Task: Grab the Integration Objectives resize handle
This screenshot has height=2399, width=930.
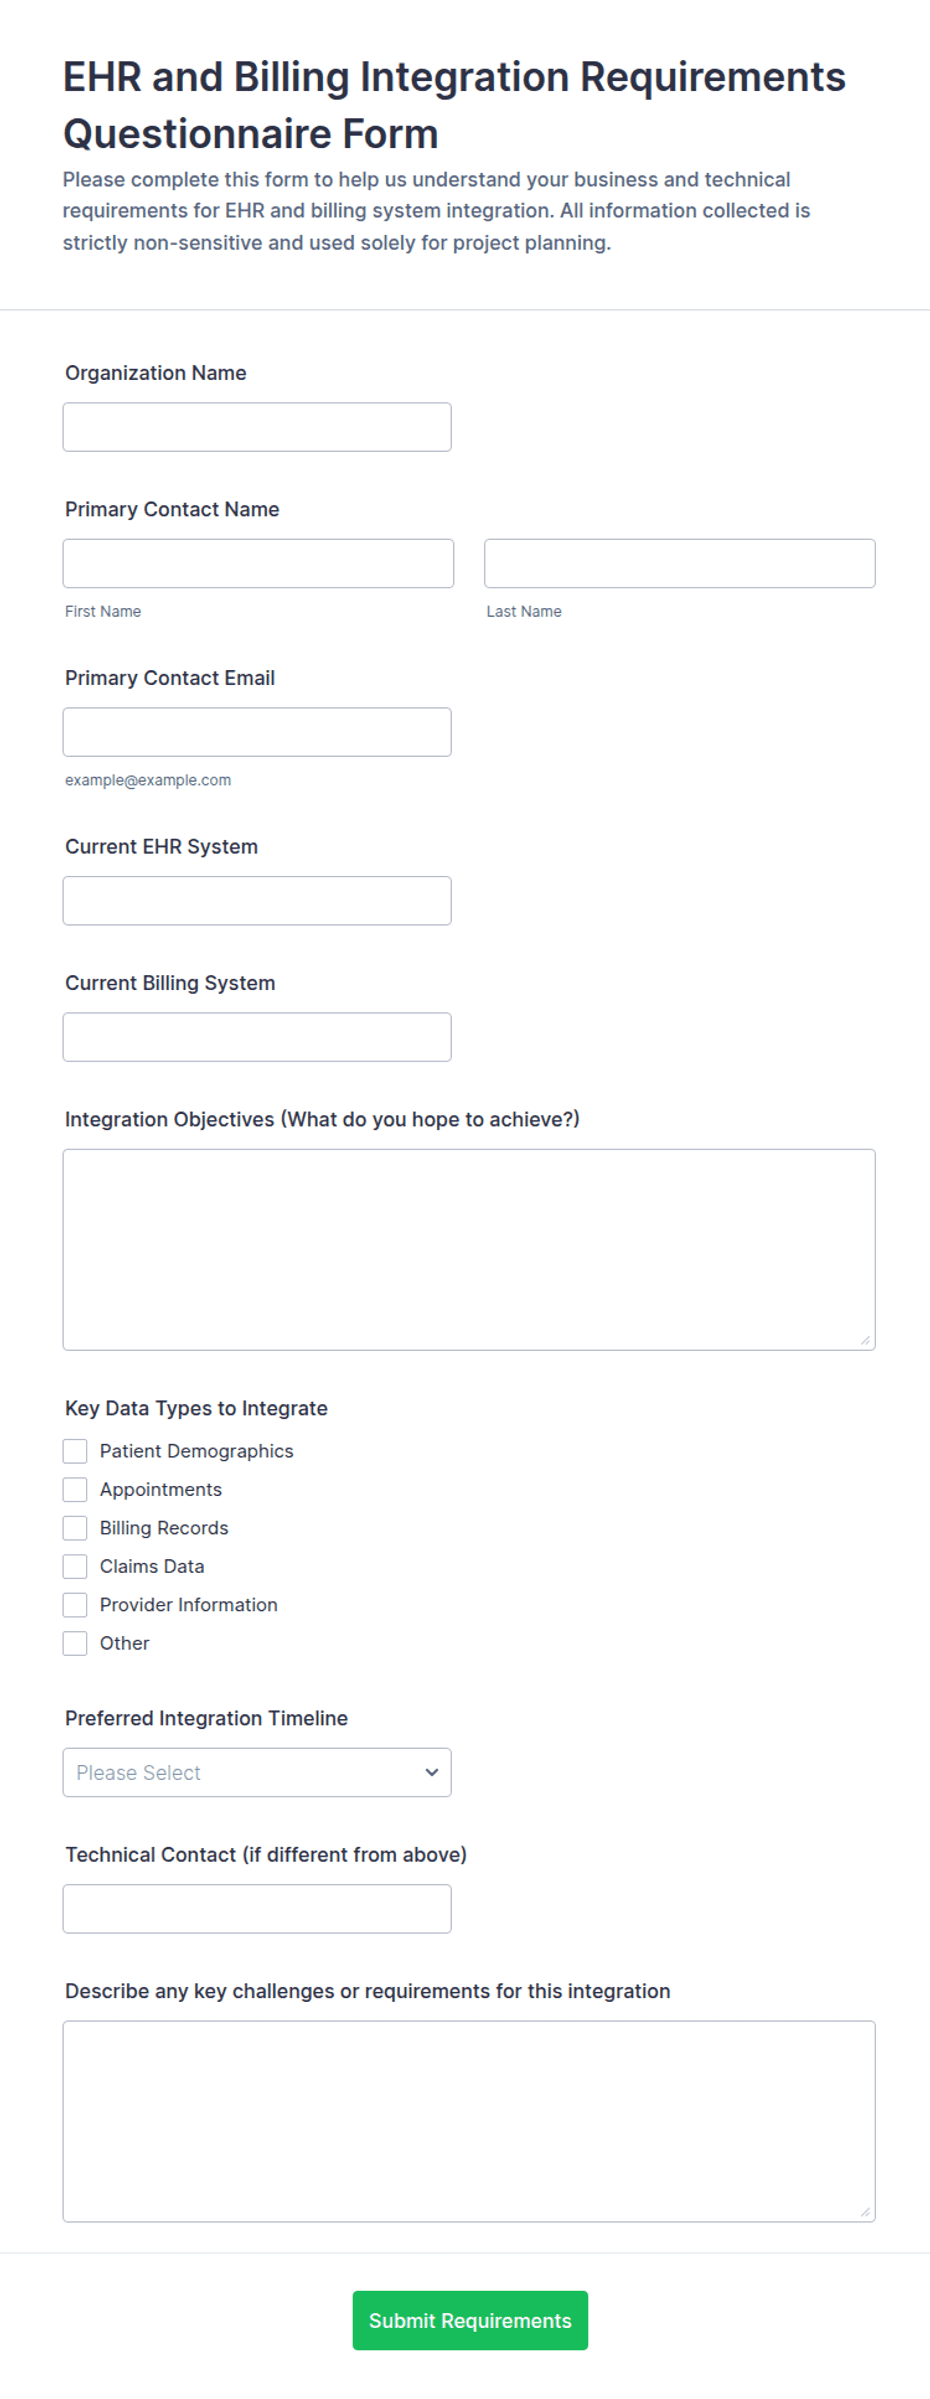Action: (865, 1340)
